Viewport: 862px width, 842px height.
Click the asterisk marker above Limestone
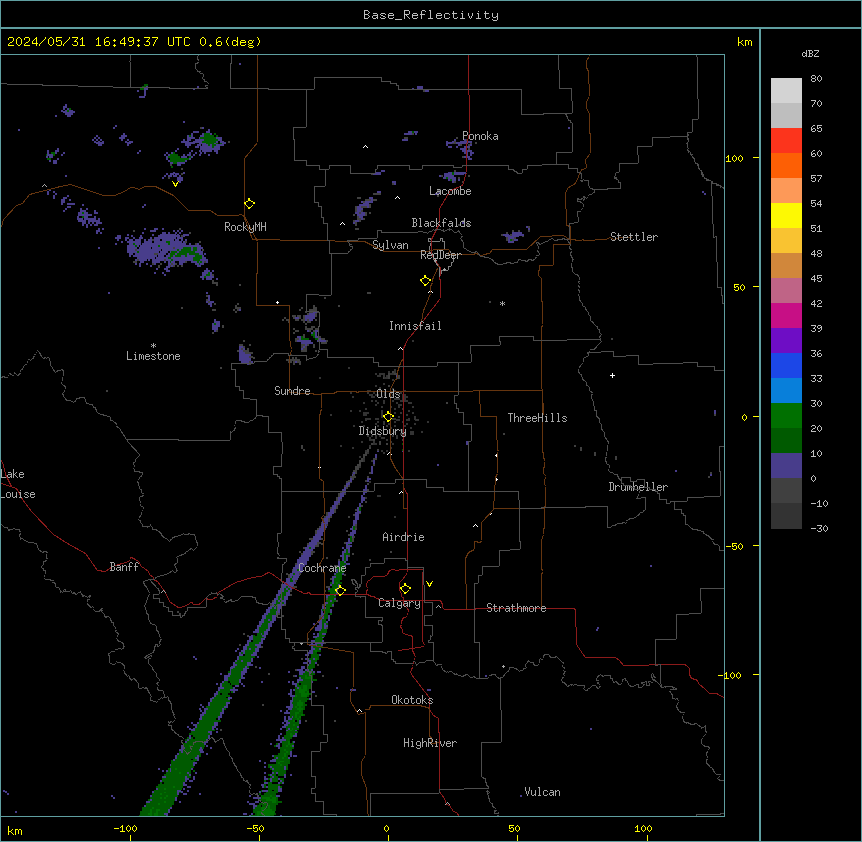tap(153, 346)
